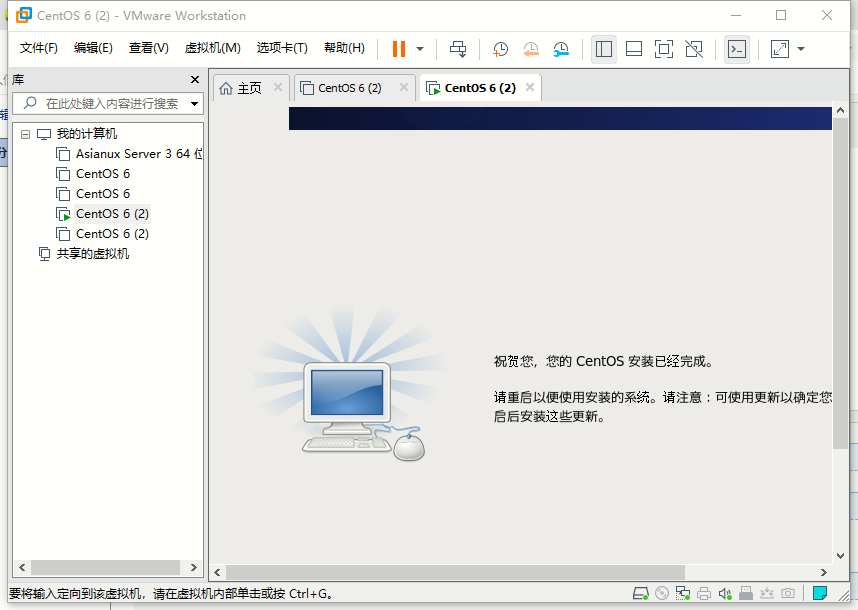
Task: Send Ctrl+Alt+Del to the virtual machine
Action: [x=458, y=49]
